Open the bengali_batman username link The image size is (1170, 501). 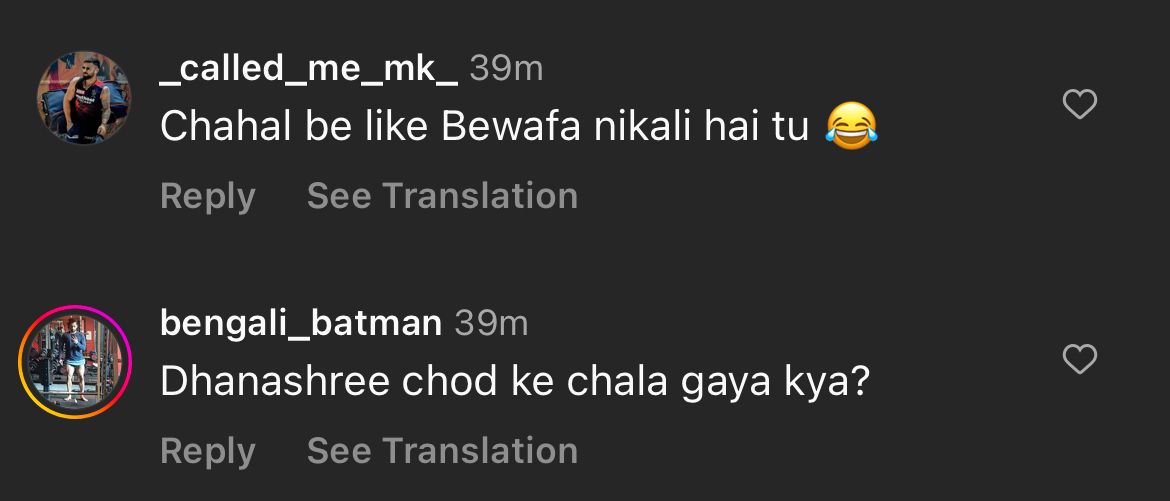point(300,323)
